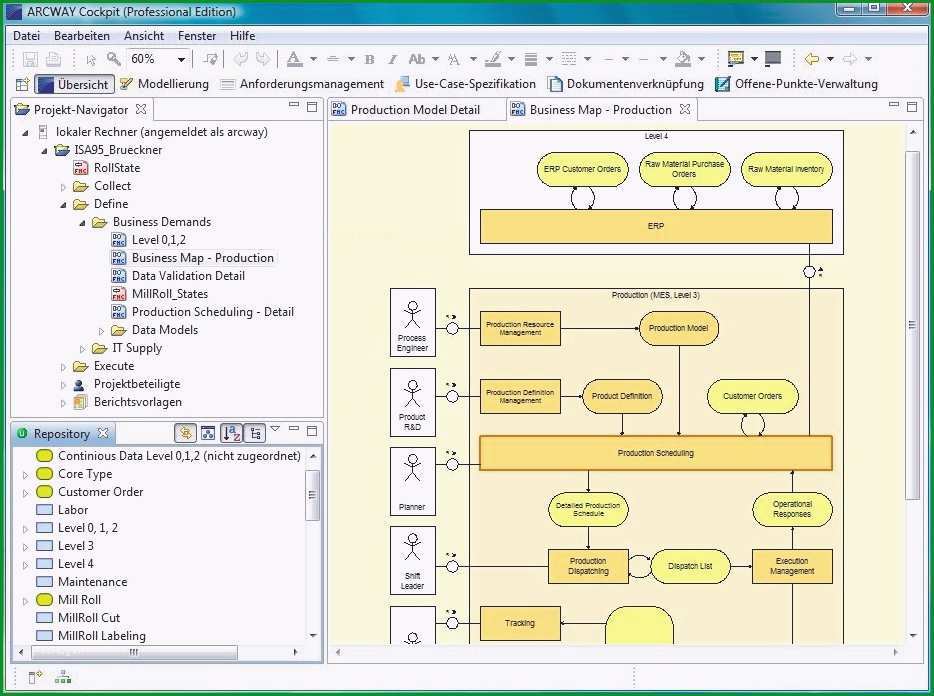Click the forward navigation arrow icon
Image resolution: width=934 pixels, height=696 pixels.
tap(850, 58)
